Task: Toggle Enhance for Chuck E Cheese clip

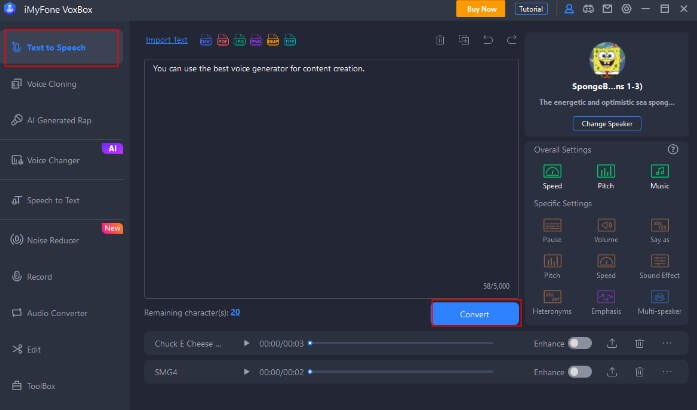Action: [580, 343]
